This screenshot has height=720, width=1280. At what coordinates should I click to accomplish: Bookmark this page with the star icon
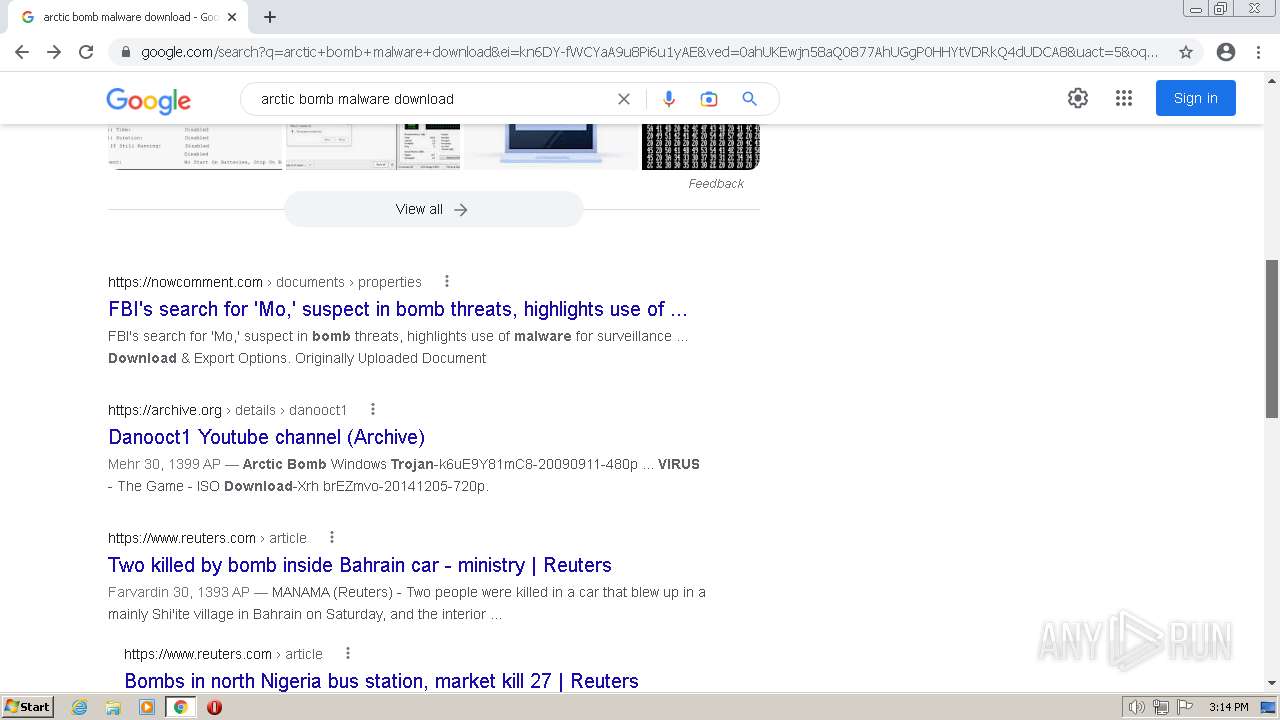click(x=1186, y=52)
